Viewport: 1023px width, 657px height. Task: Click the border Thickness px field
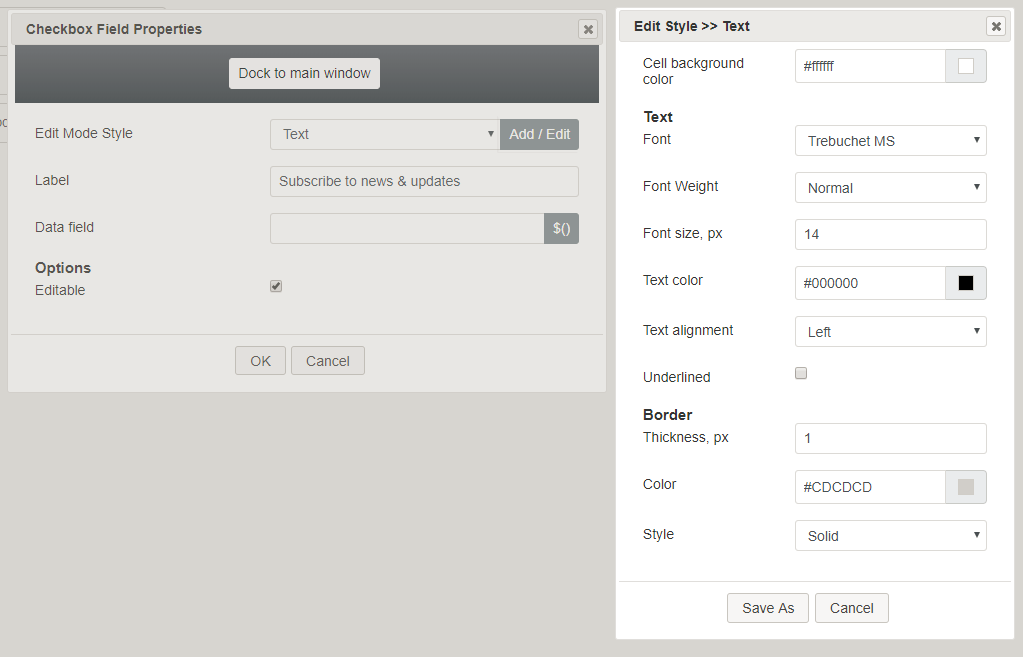coord(891,438)
